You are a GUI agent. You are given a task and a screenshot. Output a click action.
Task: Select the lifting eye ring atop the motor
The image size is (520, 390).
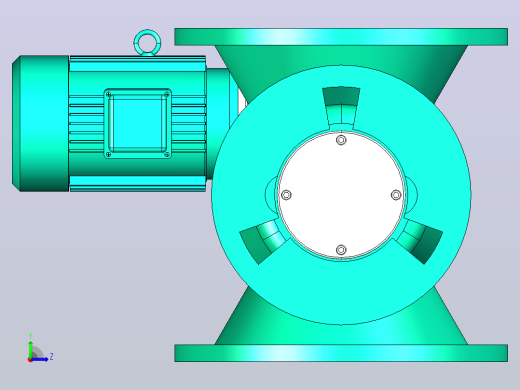pyautogui.click(x=147, y=43)
